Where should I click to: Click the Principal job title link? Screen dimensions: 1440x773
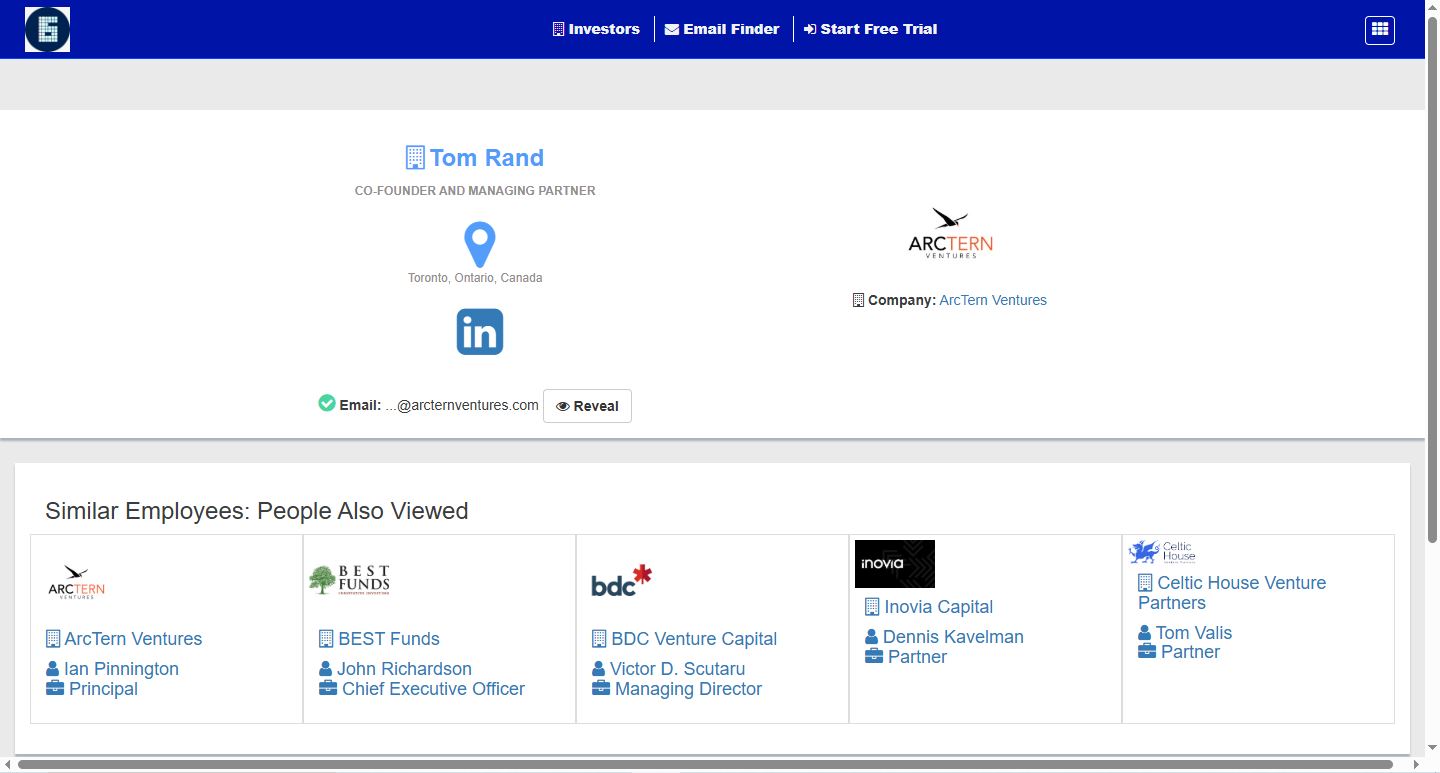coord(103,689)
